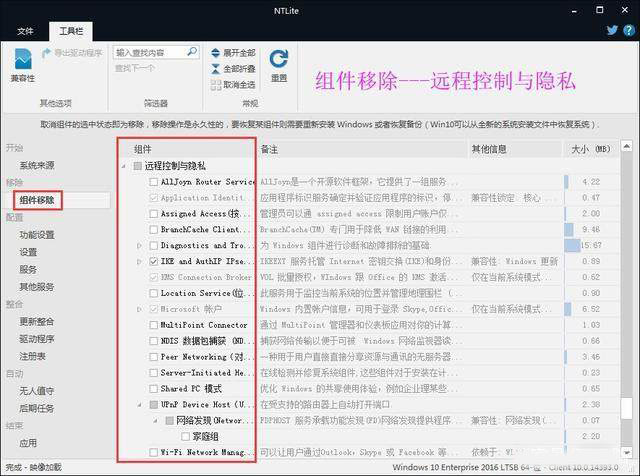Viewport: 640px width, 476px height.
Task: Check AllJoyn Router Service checkbox
Action: 153,182
